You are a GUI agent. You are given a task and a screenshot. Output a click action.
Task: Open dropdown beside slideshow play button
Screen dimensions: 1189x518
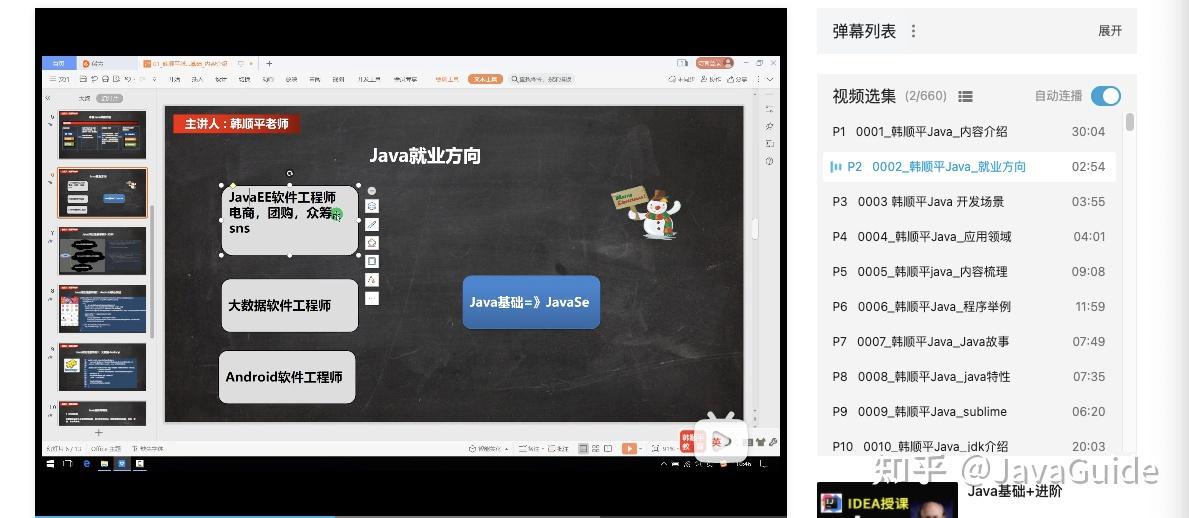(641, 449)
